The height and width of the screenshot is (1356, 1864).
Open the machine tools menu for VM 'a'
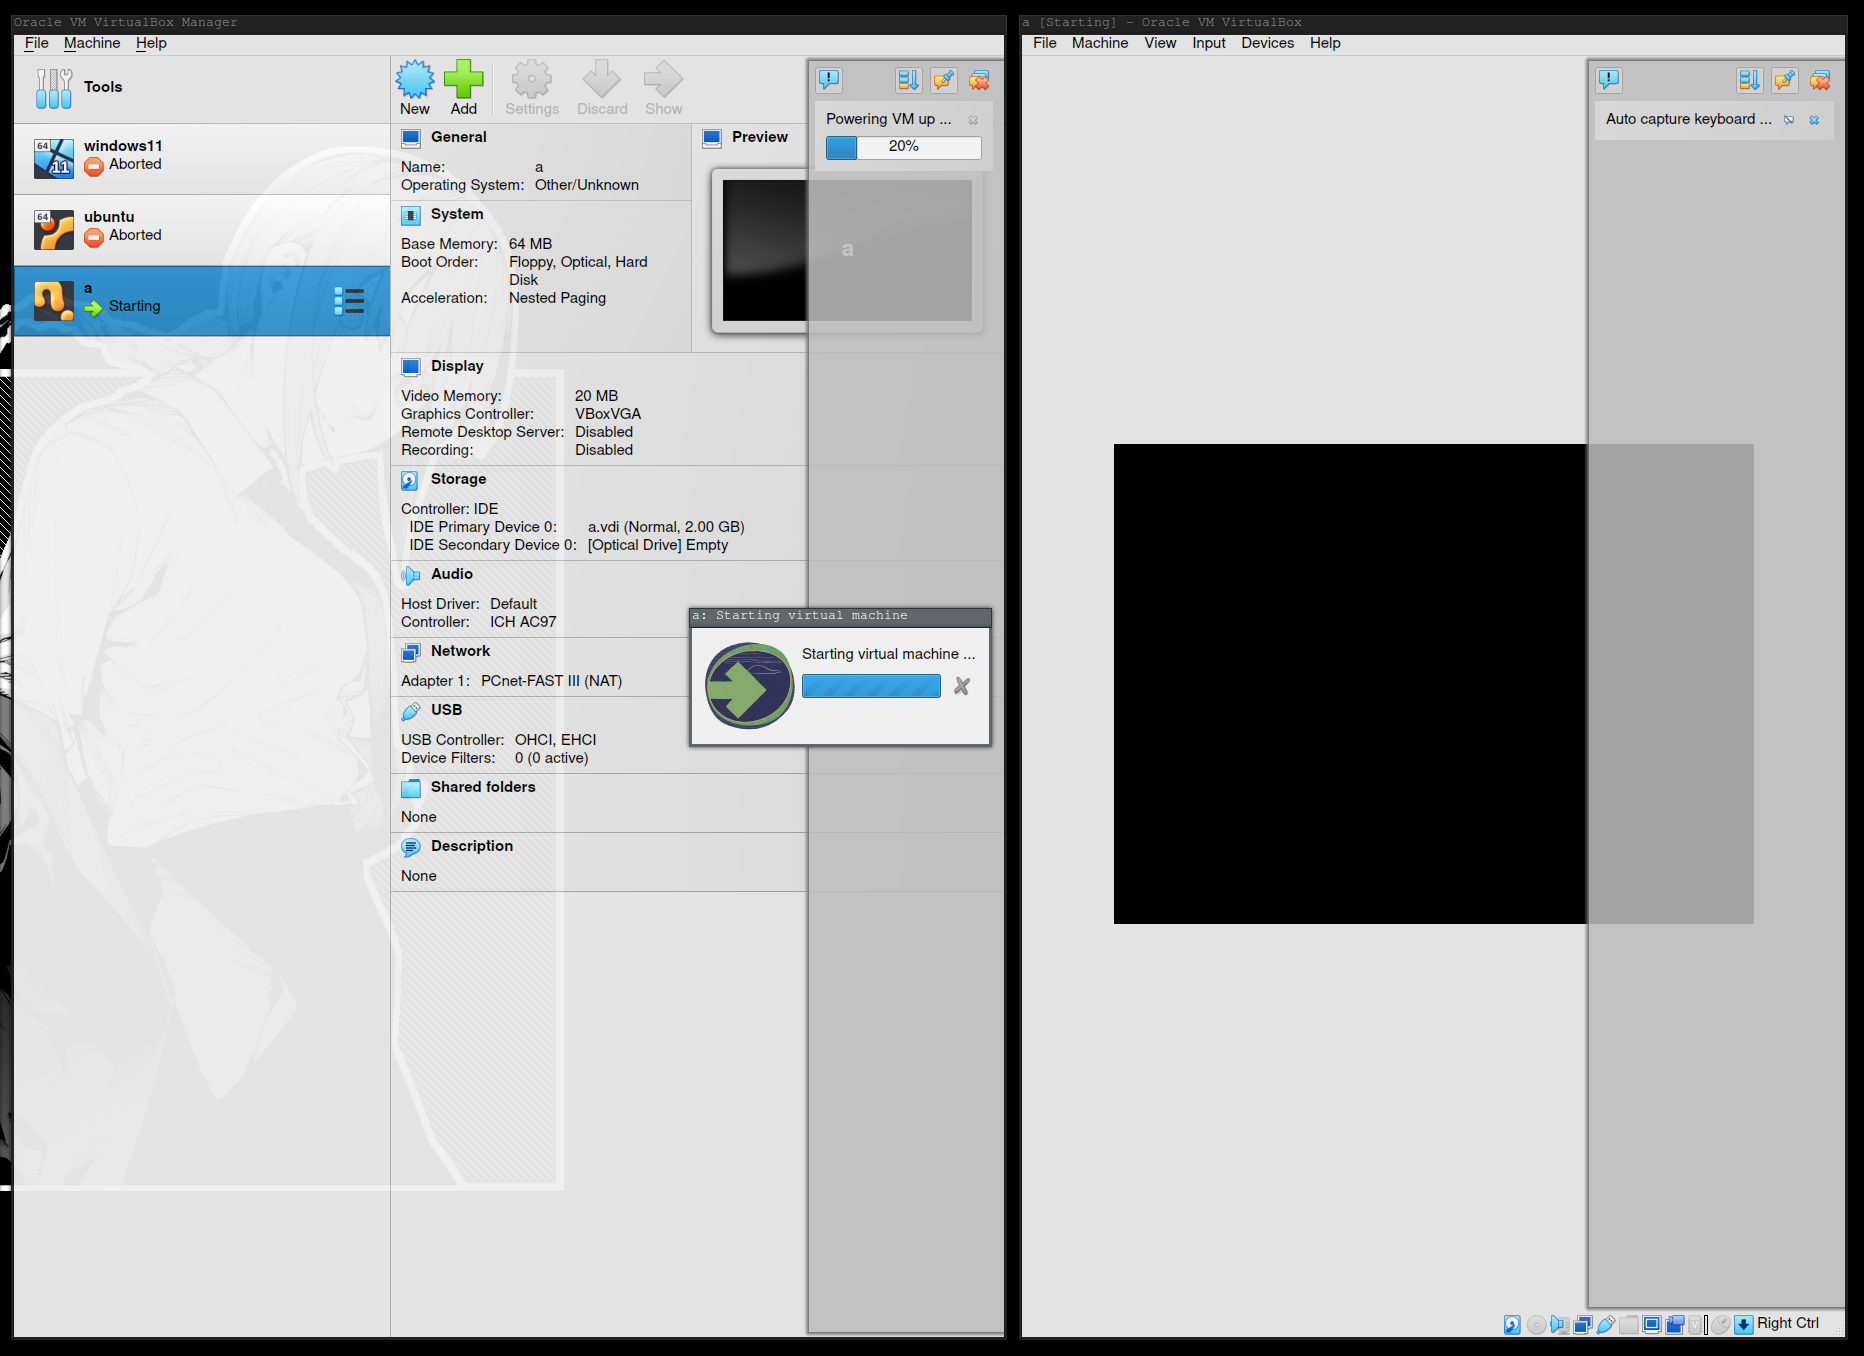pyautogui.click(x=349, y=301)
